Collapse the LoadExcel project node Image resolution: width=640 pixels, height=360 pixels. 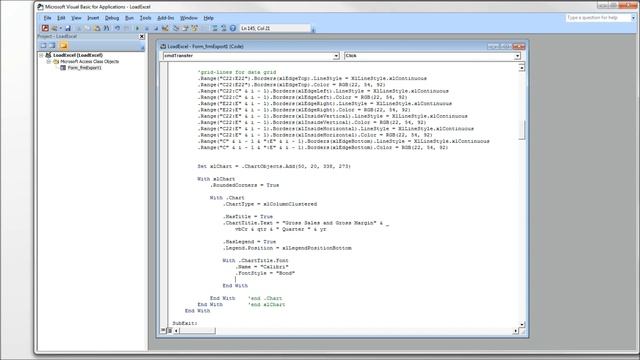tap(41, 55)
